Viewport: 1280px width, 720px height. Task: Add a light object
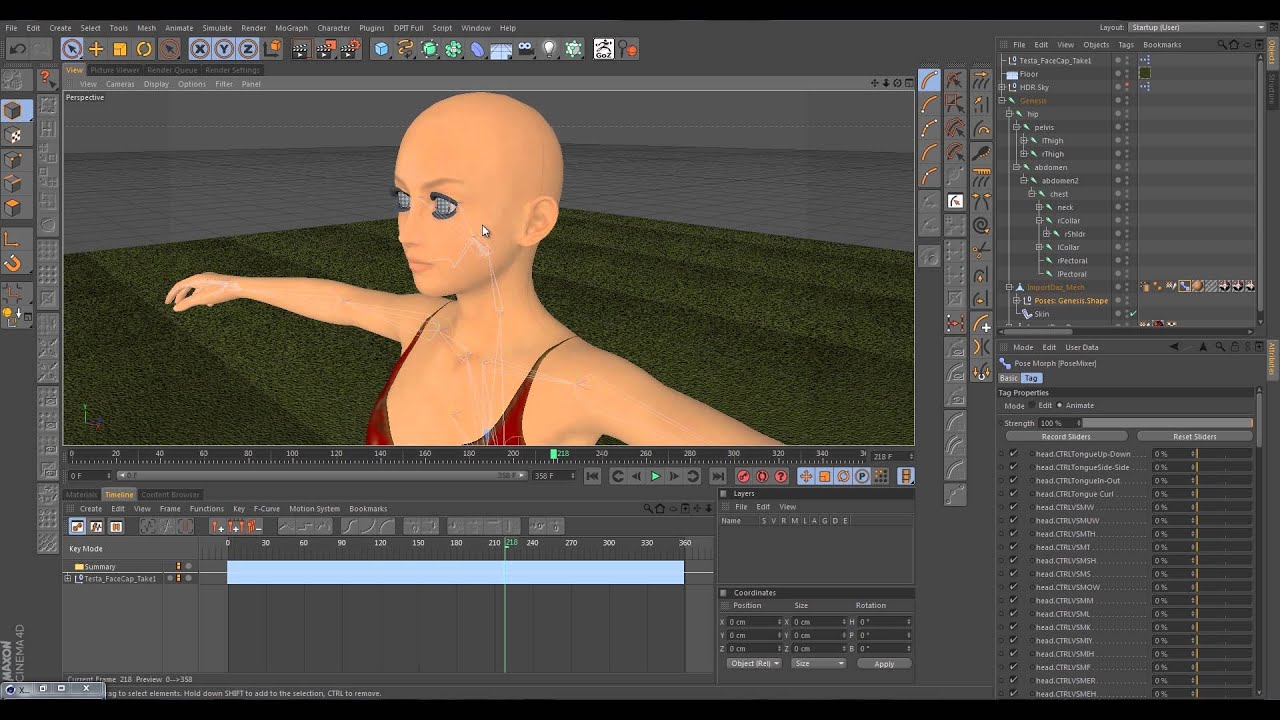(549, 49)
